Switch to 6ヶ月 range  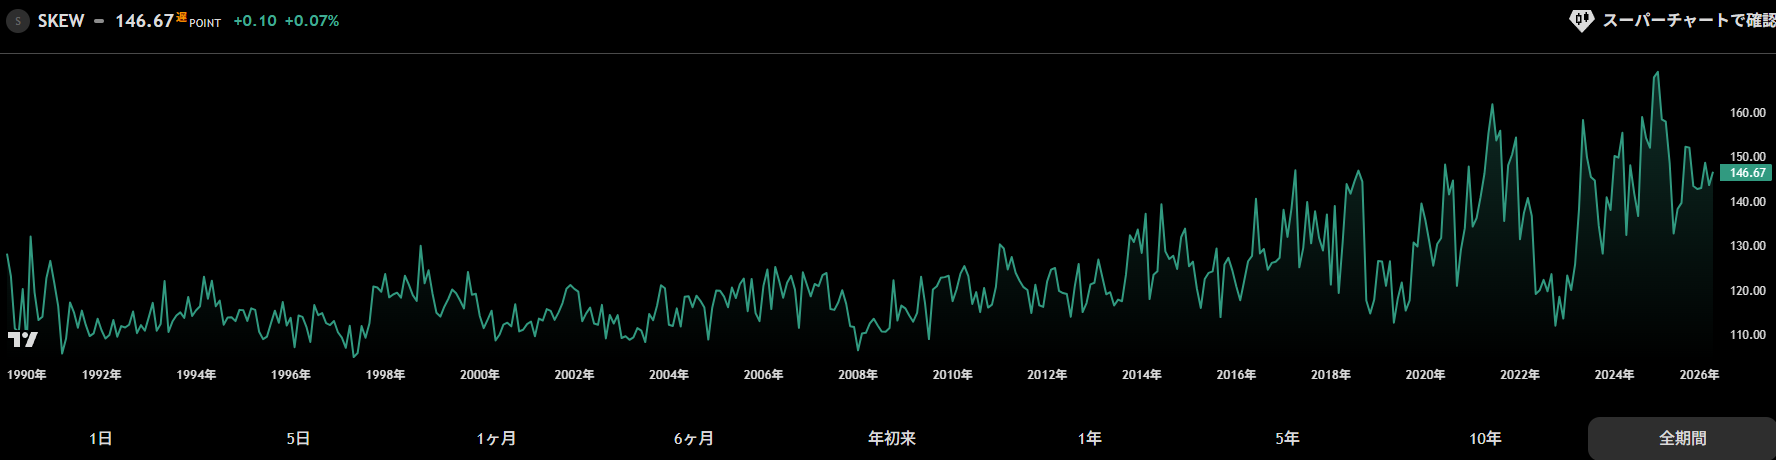[694, 438]
